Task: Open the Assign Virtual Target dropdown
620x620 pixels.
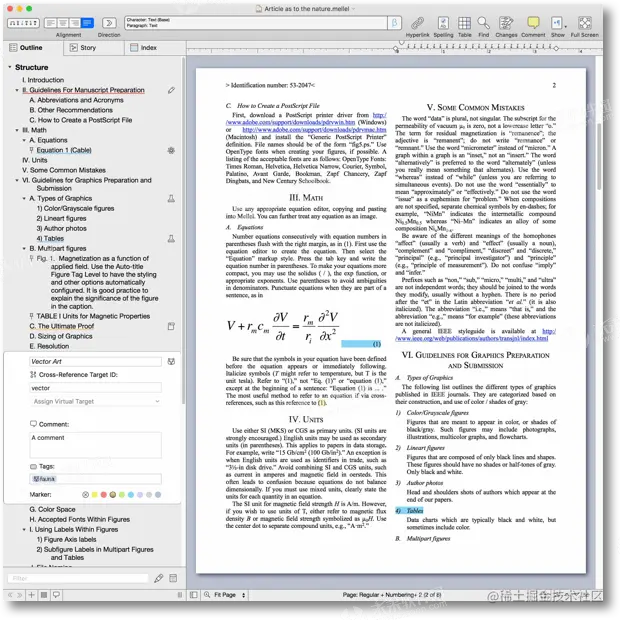Action: pyautogui.click(x=95, y=401)
